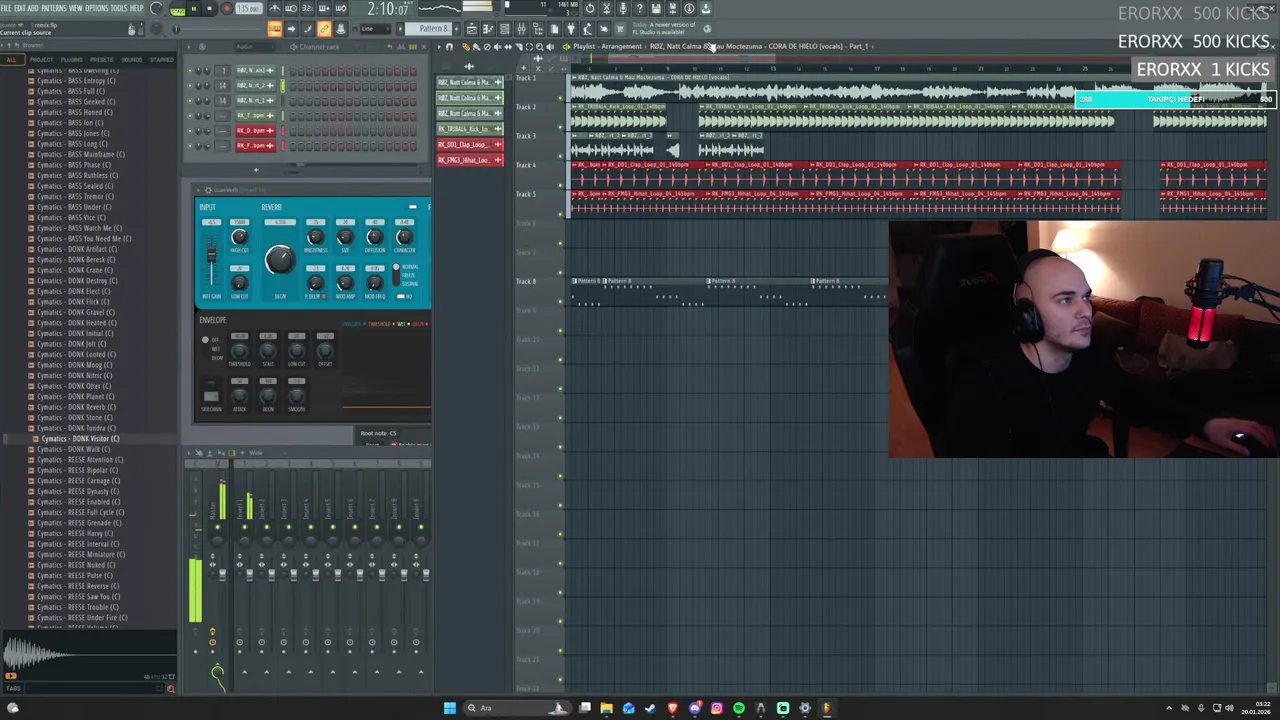1280x720 pixels.
Task: Toggle the Track 5 mute LED in Playlist
Action: point(561,214)
